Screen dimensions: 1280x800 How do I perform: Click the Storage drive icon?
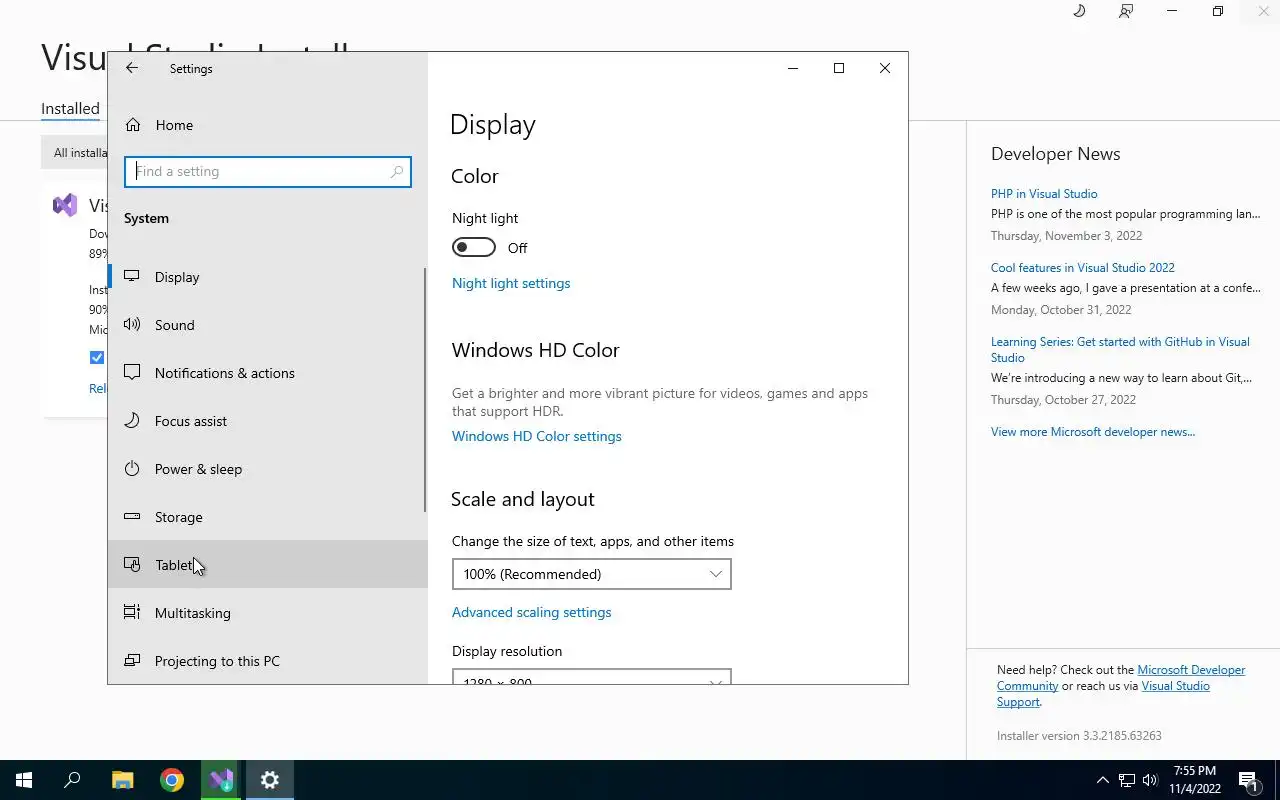(132, 516)
